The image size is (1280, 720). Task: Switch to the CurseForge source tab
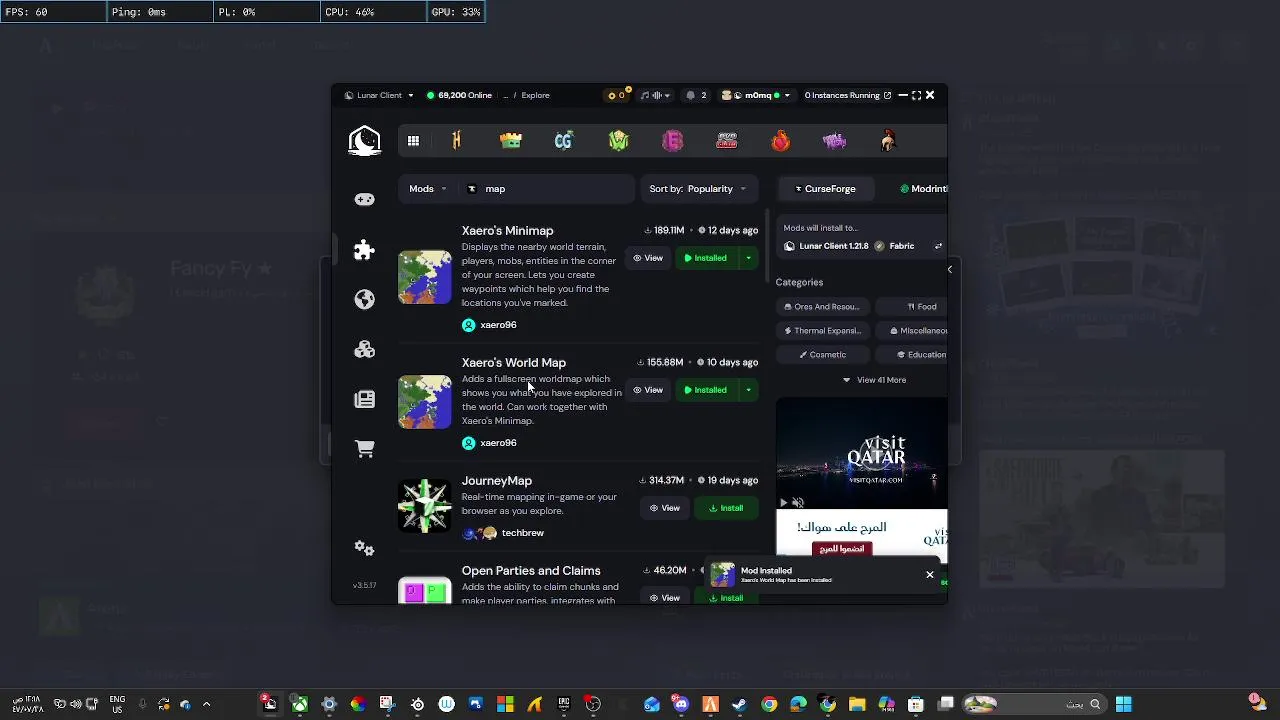point(825,188)
